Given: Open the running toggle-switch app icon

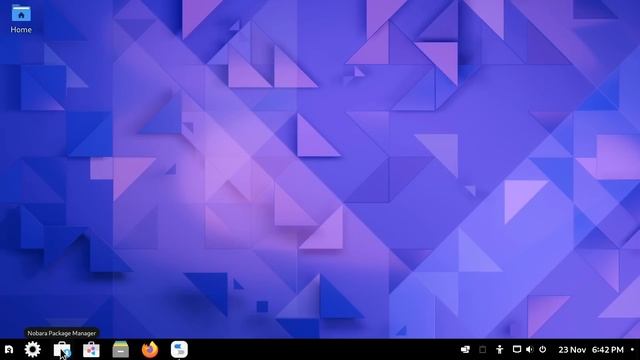Looking at the screenshot, I should click(179, 349).
